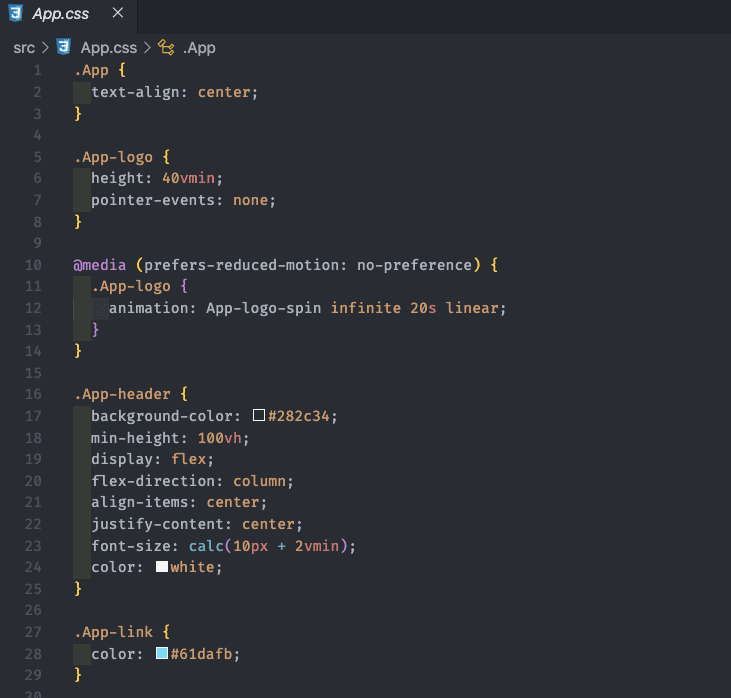This screenshot has height=698, width=731.
Task: Click the #61dafb blue color swatch
Action: coord(161,654)
